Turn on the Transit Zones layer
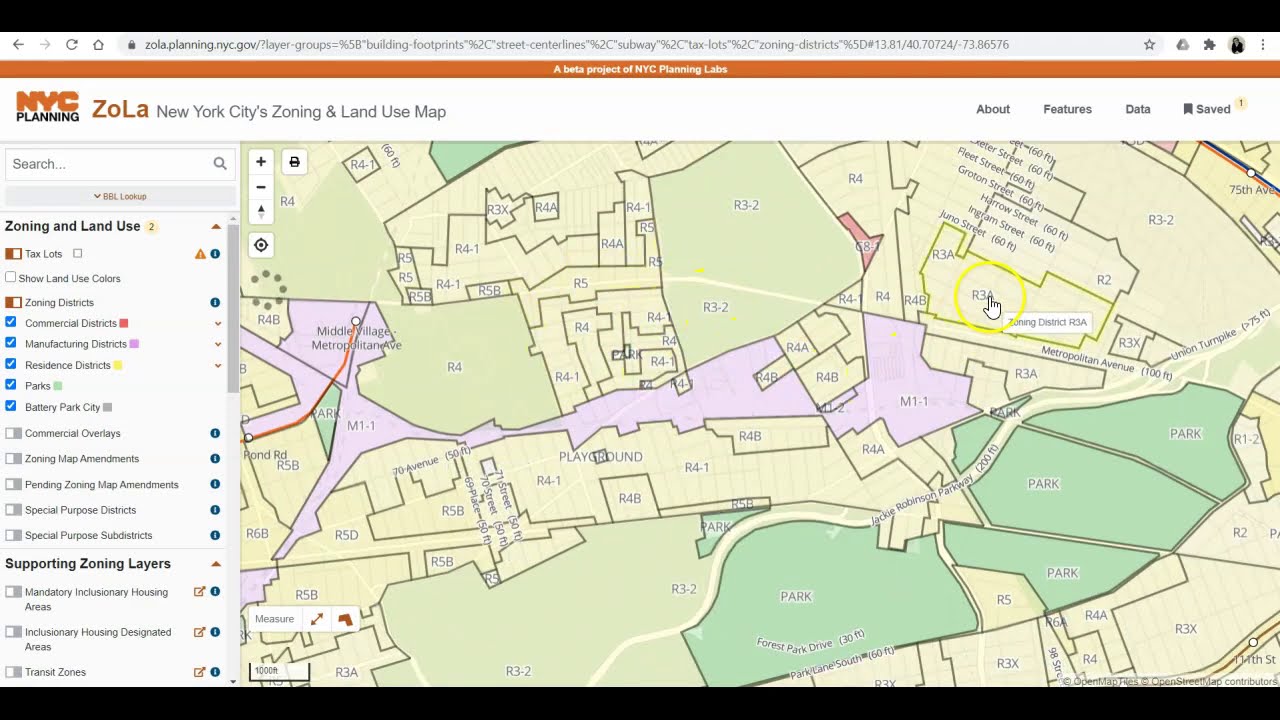1280x720 pixels. point(13,672)
